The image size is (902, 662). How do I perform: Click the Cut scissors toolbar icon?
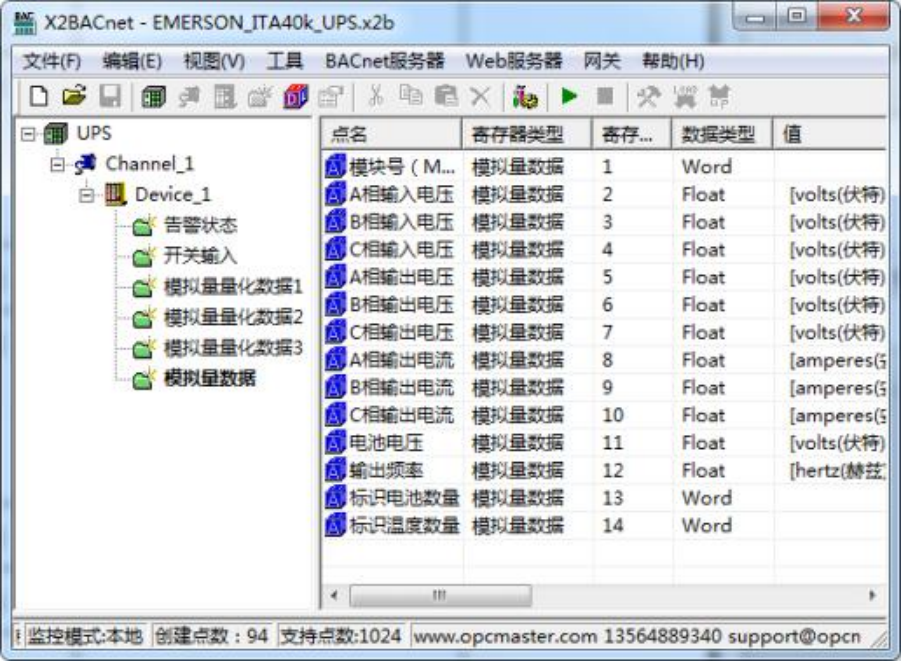[x=376, y=97]
